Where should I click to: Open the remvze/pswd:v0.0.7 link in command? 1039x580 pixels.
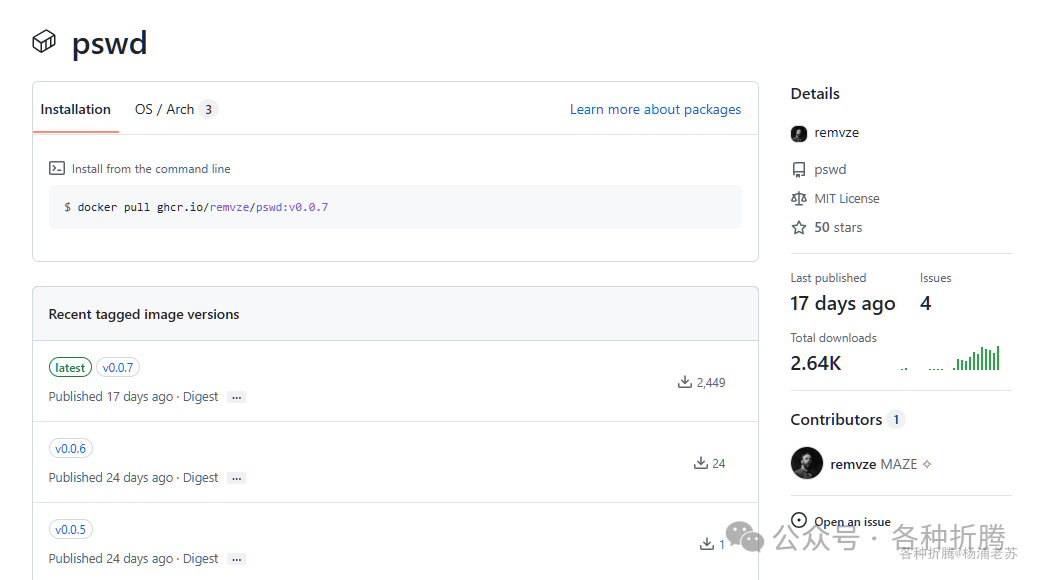pos(269,207)
